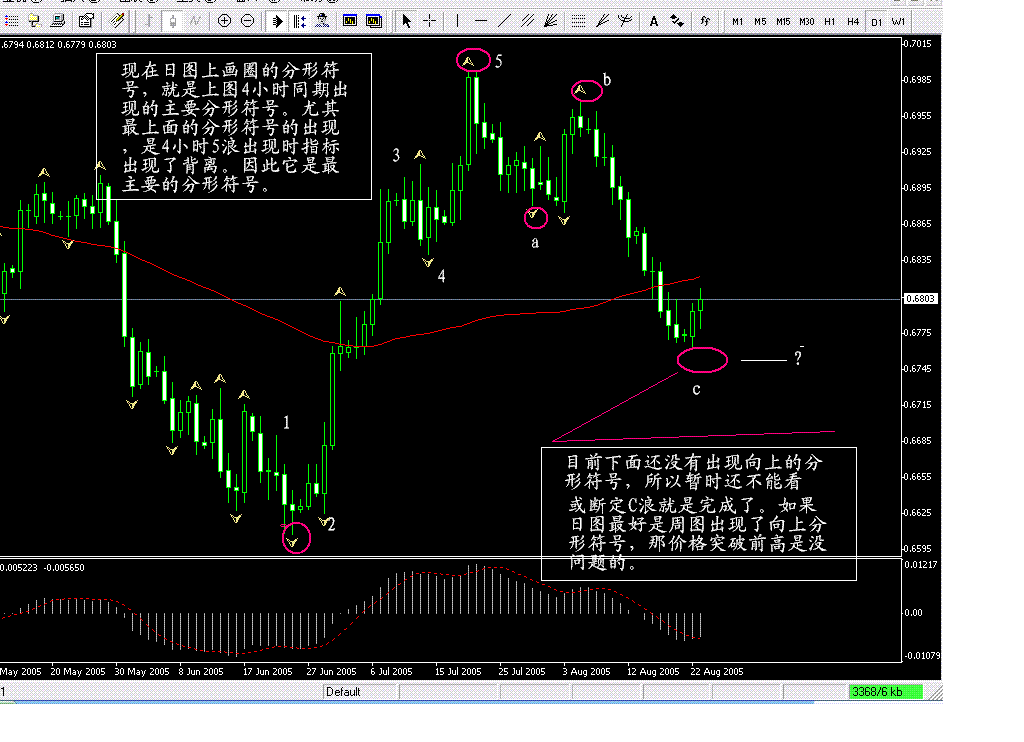The width and height of the screenshot is (1024, 742).
Task: Zoom out the chart
Action: click(248, 21)
